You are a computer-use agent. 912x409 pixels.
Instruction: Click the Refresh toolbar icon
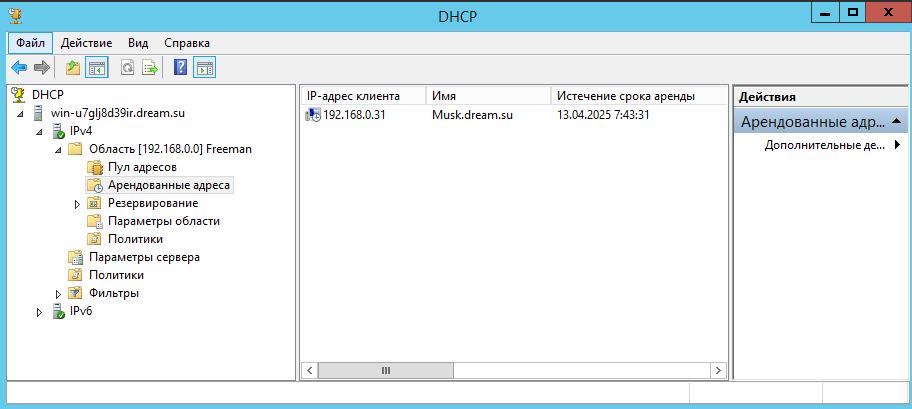click(127, 68)
